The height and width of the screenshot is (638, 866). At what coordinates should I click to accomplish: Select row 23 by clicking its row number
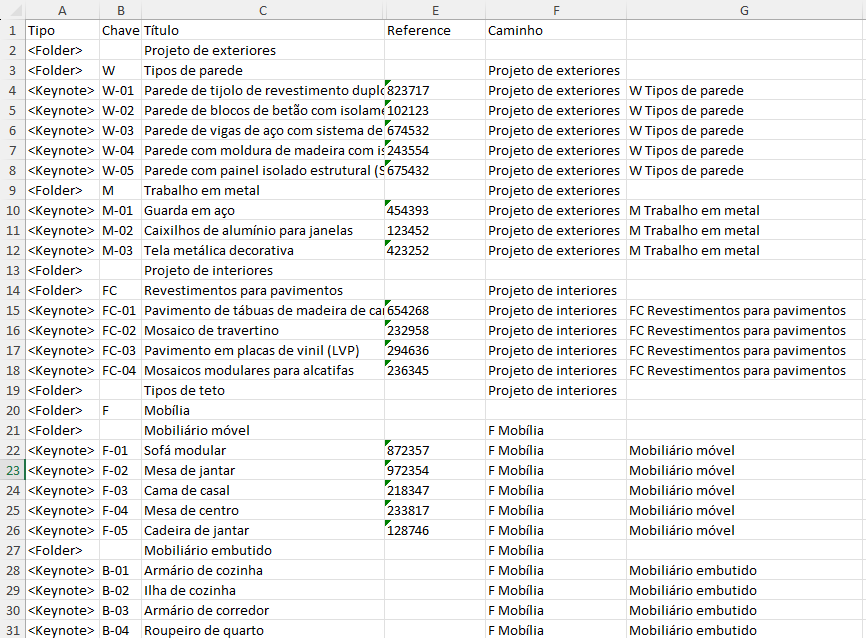tap(10, 470)
